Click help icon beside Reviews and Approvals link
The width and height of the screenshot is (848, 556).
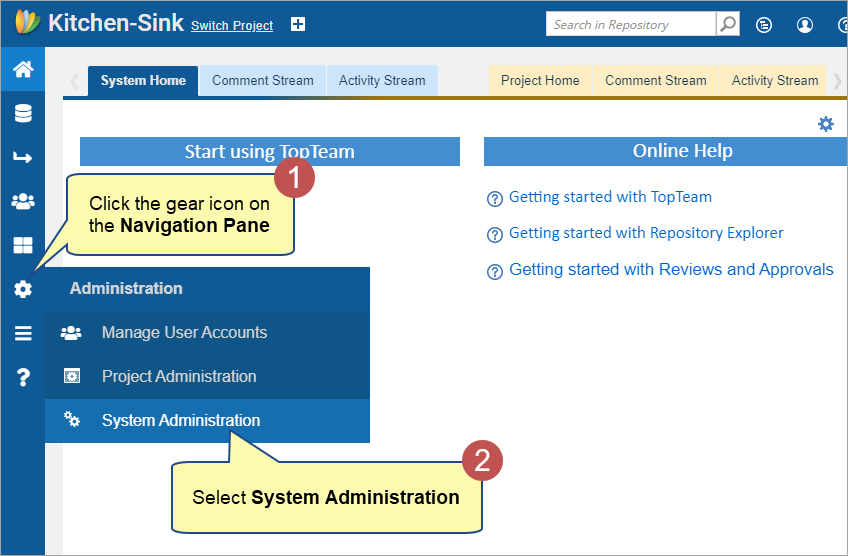(x=494, y=272)
